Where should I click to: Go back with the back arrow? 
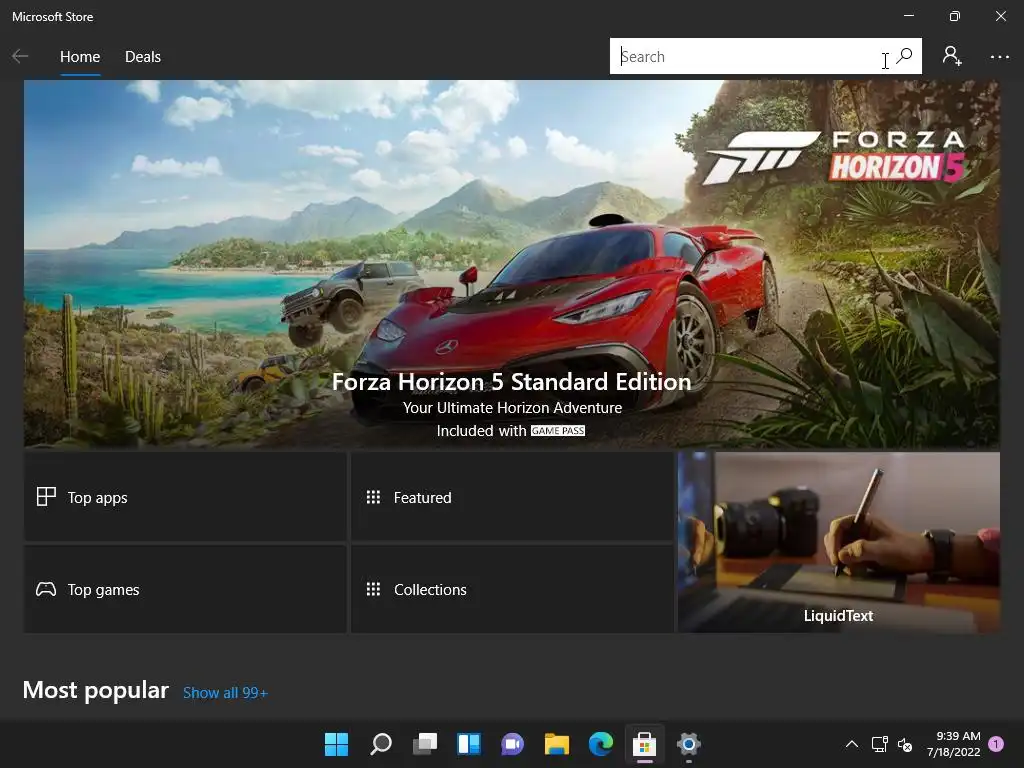20,57
